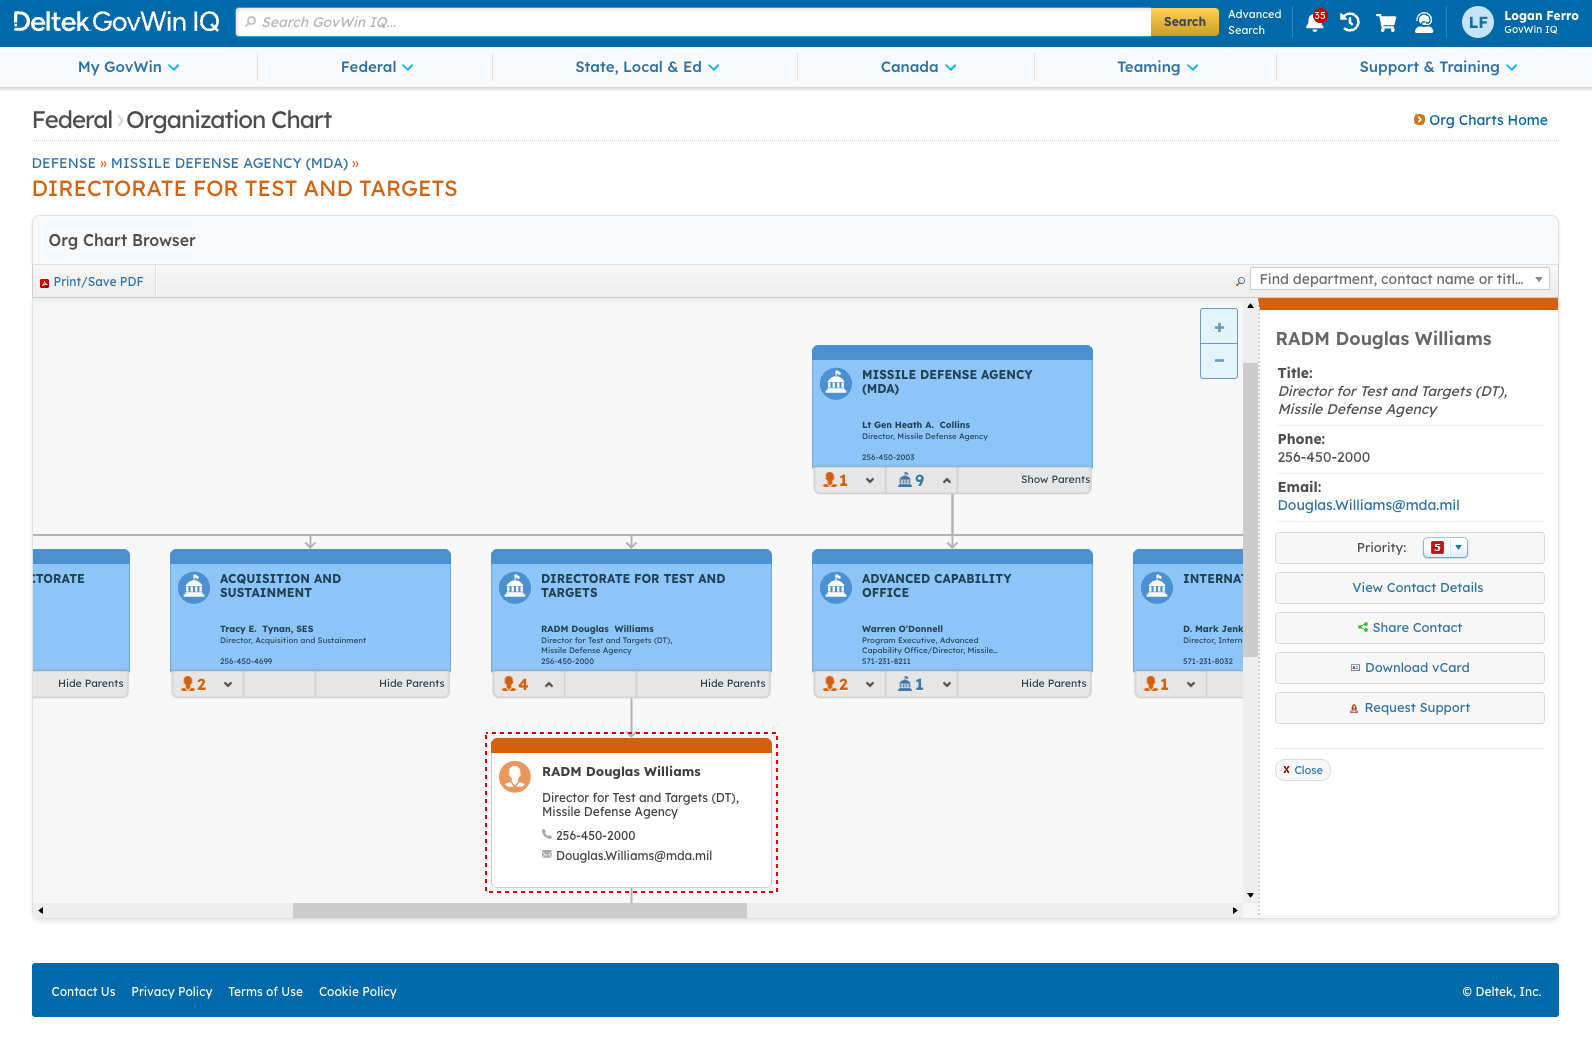Image resolution: width=1592 pixels, height=1061 pixels.
Task: Open the My GovWin menu
Action: point(129,67)
